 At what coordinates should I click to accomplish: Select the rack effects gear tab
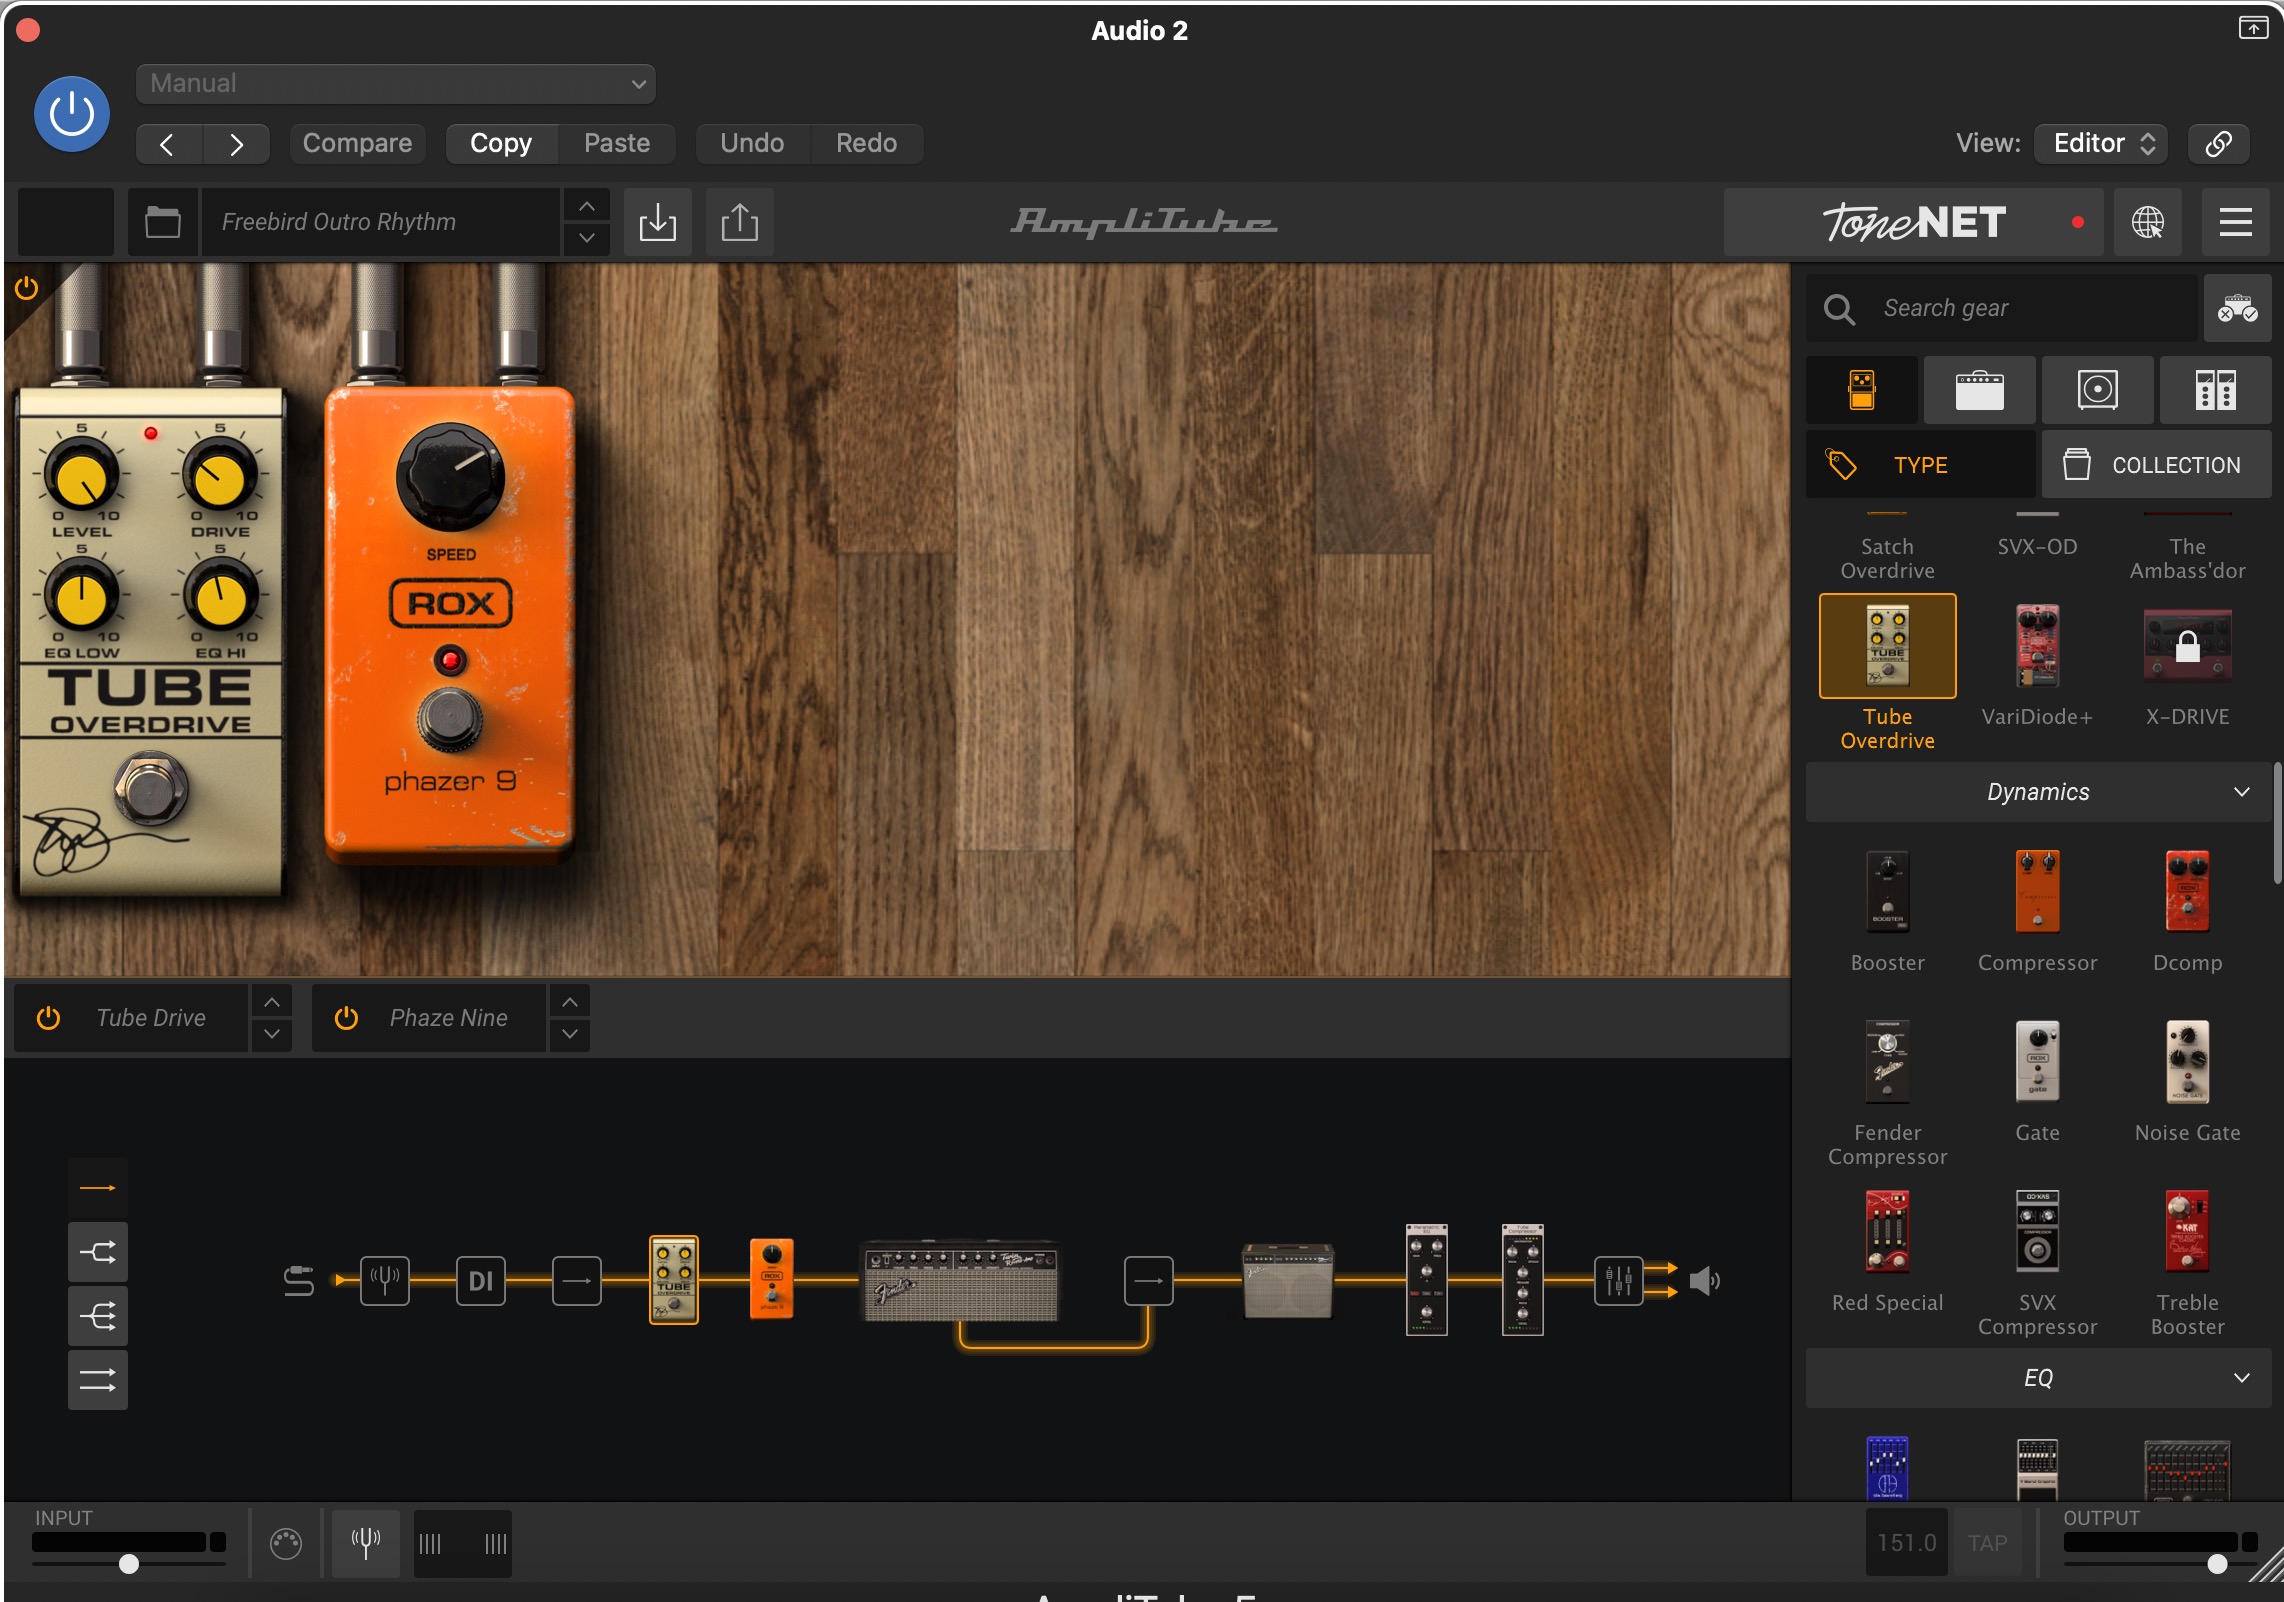click(x=2216, y=390)
